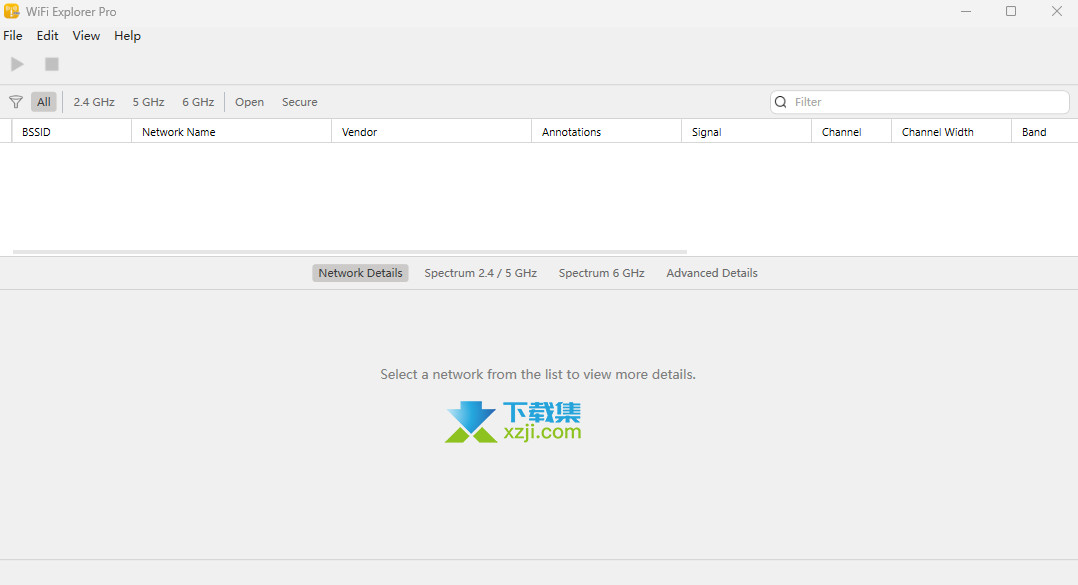Open the Help menu
The width and height of the screenshot is (1078, 585).
[x=127, y=36]
